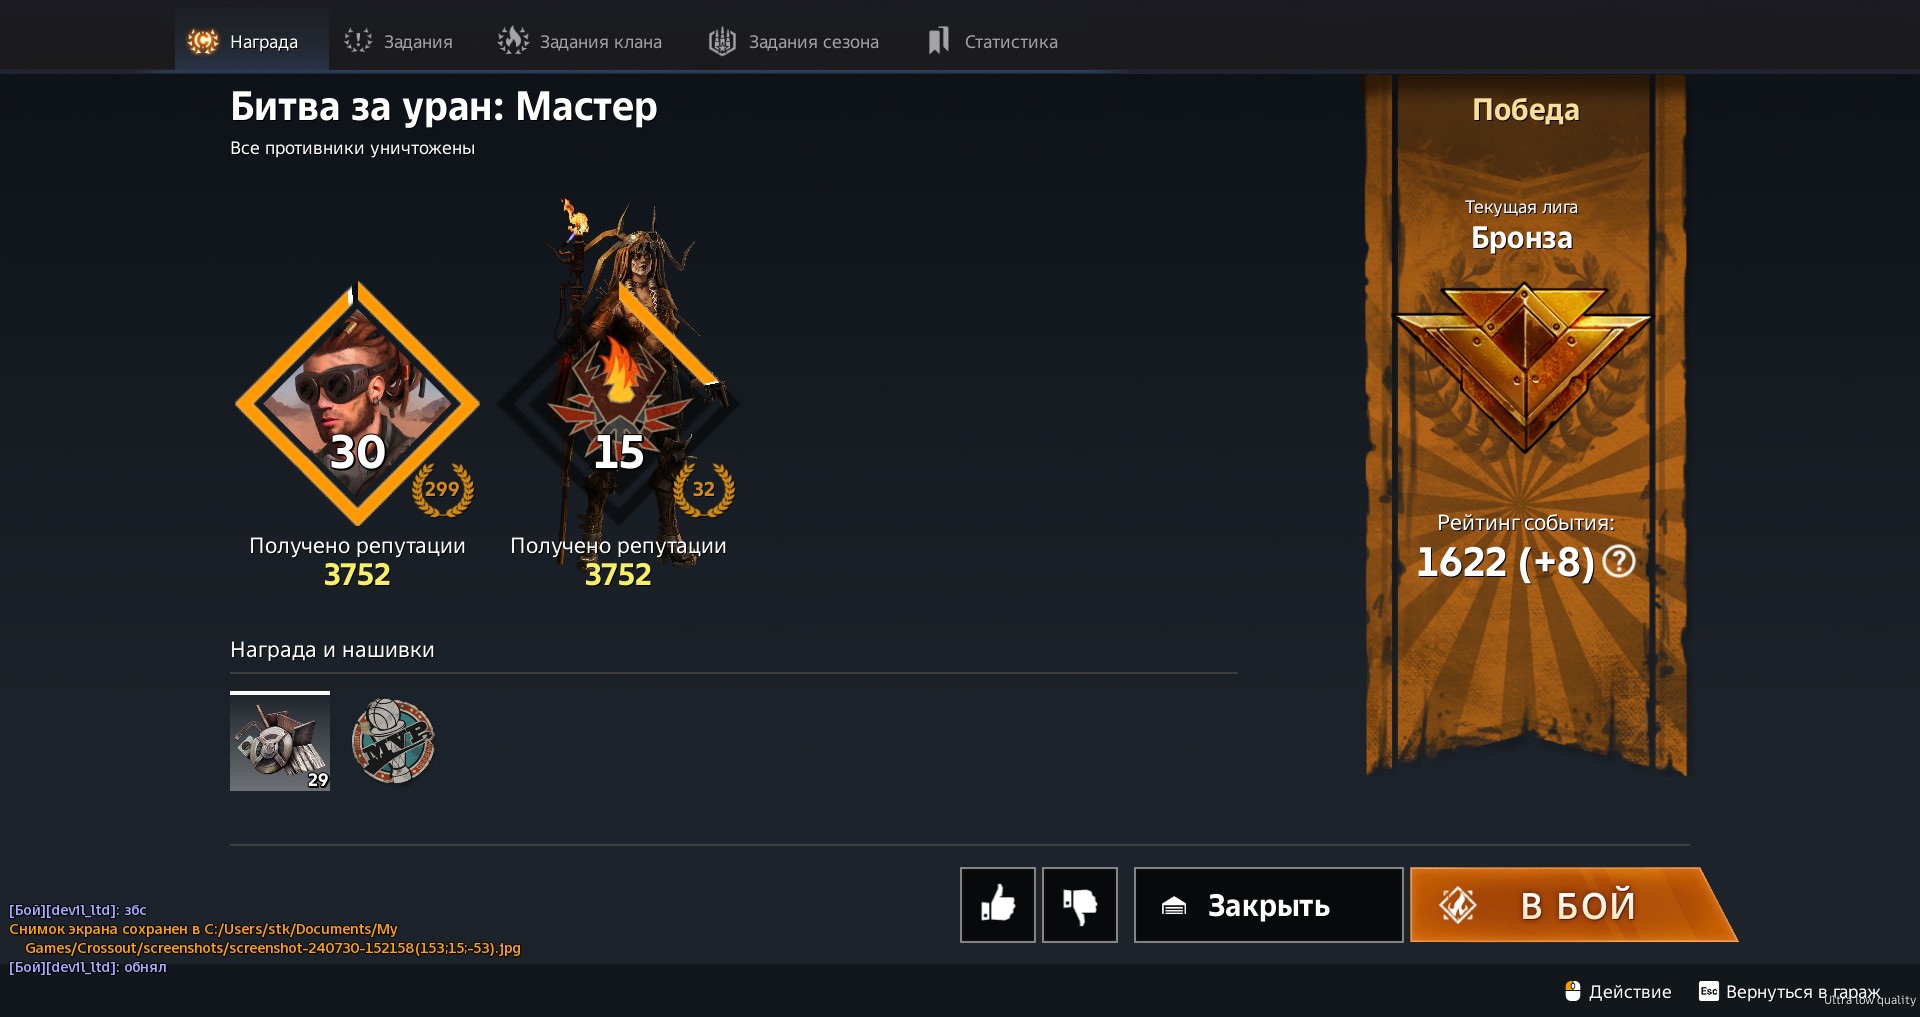Click the scrap reward thumbnail showing 29
1920x1017 pixels.
pos(280,741)
